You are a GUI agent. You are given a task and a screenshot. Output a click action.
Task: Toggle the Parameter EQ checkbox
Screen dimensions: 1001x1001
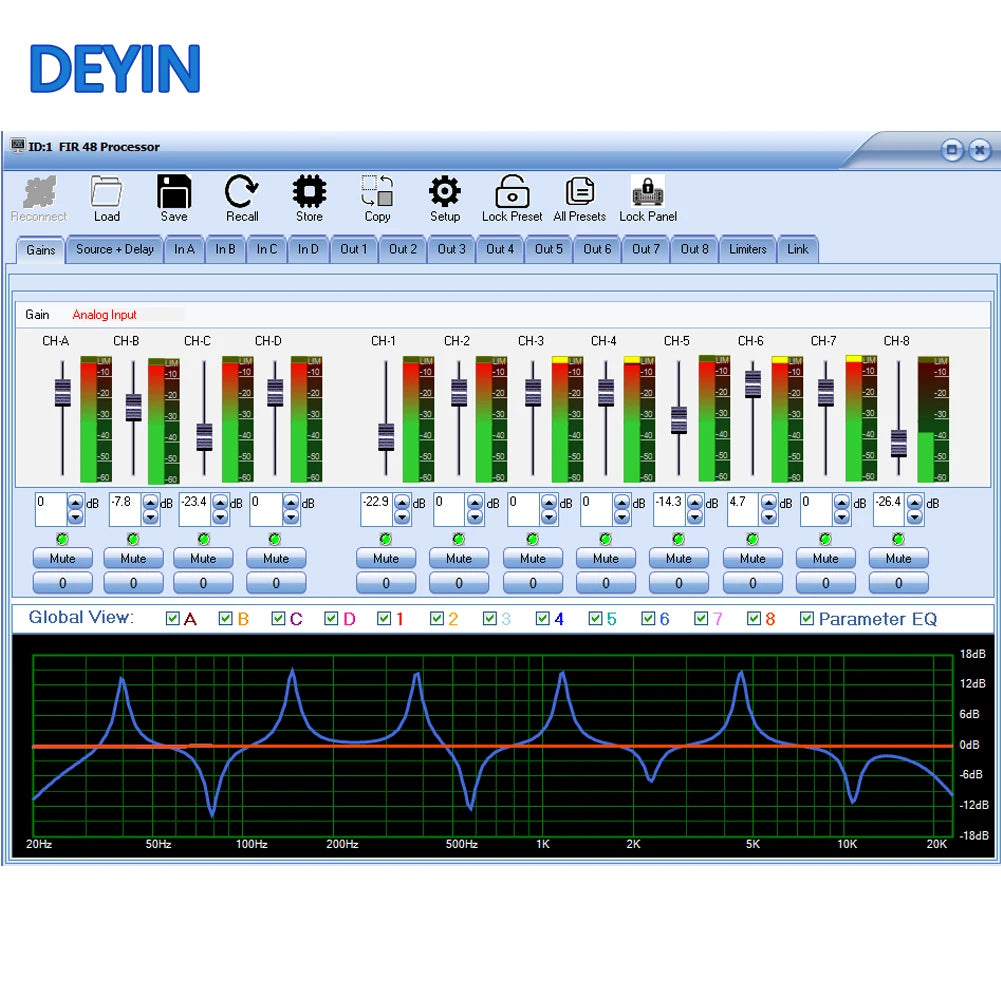[x=807, y=619]
